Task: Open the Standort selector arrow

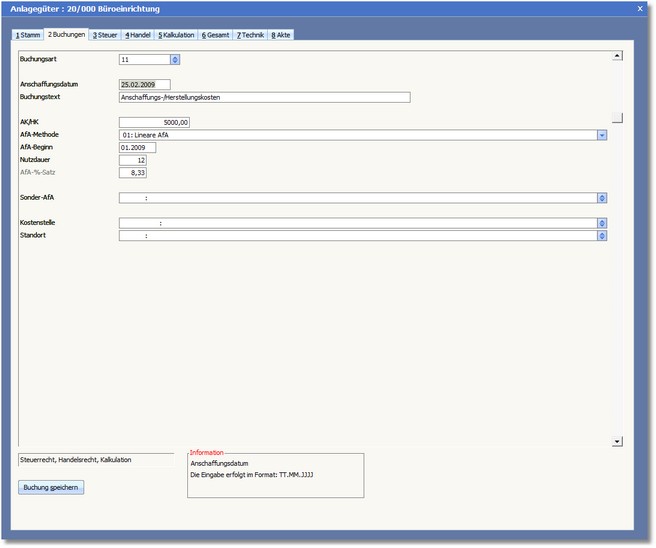Action: coord(602,236)
